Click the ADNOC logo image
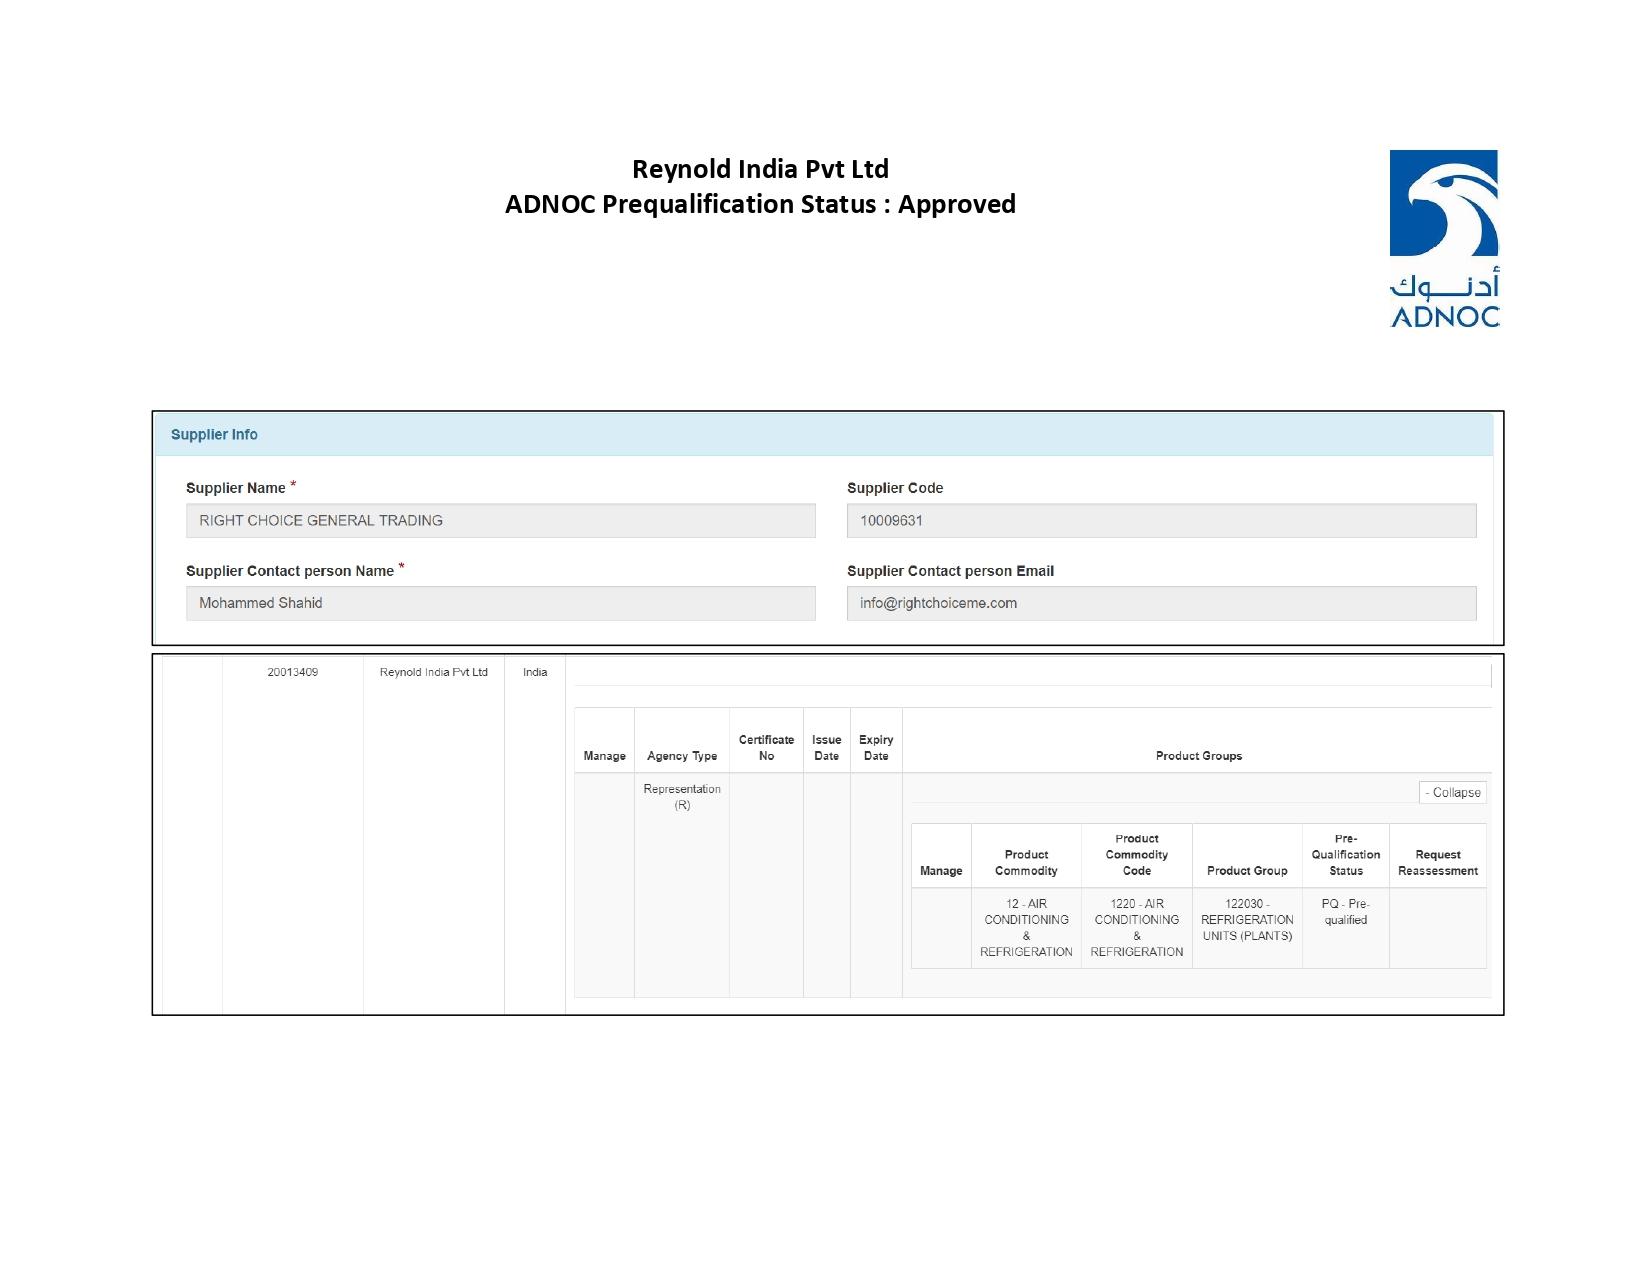The width and height of the screenshot is (1650, 1275). click(x=1444, y=239)
